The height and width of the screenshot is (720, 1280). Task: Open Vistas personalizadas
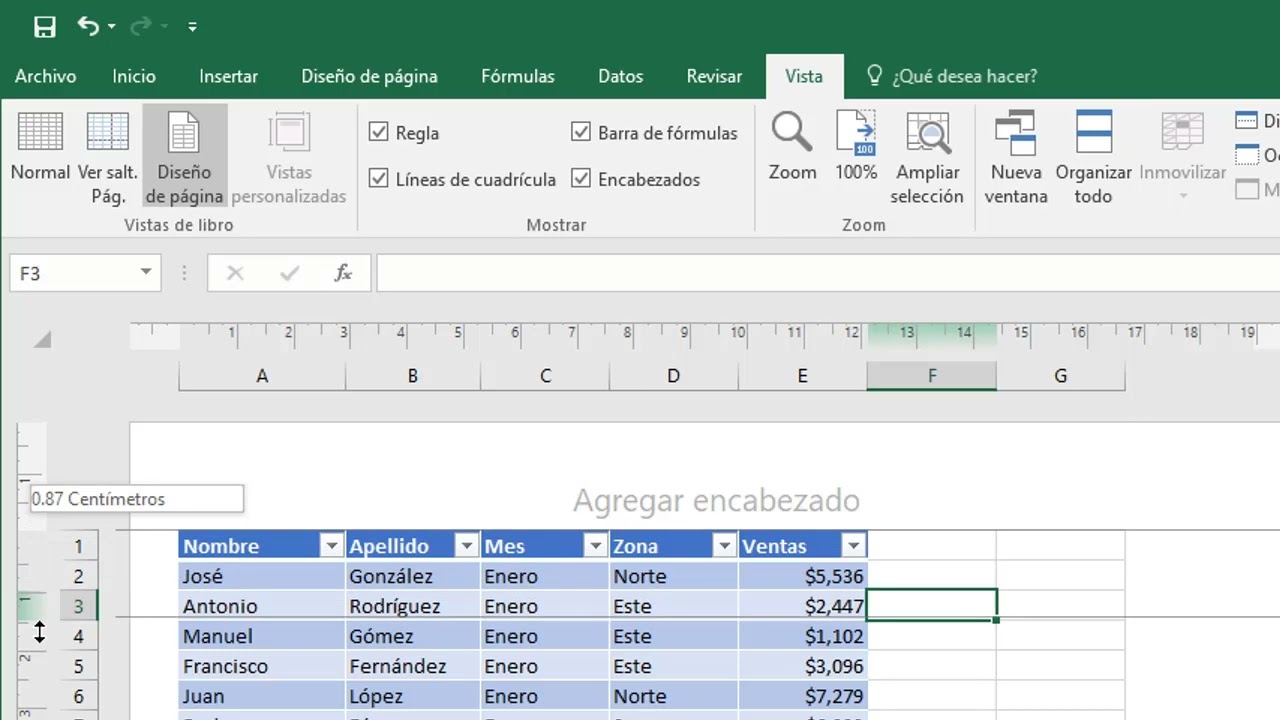click(289, 157)
